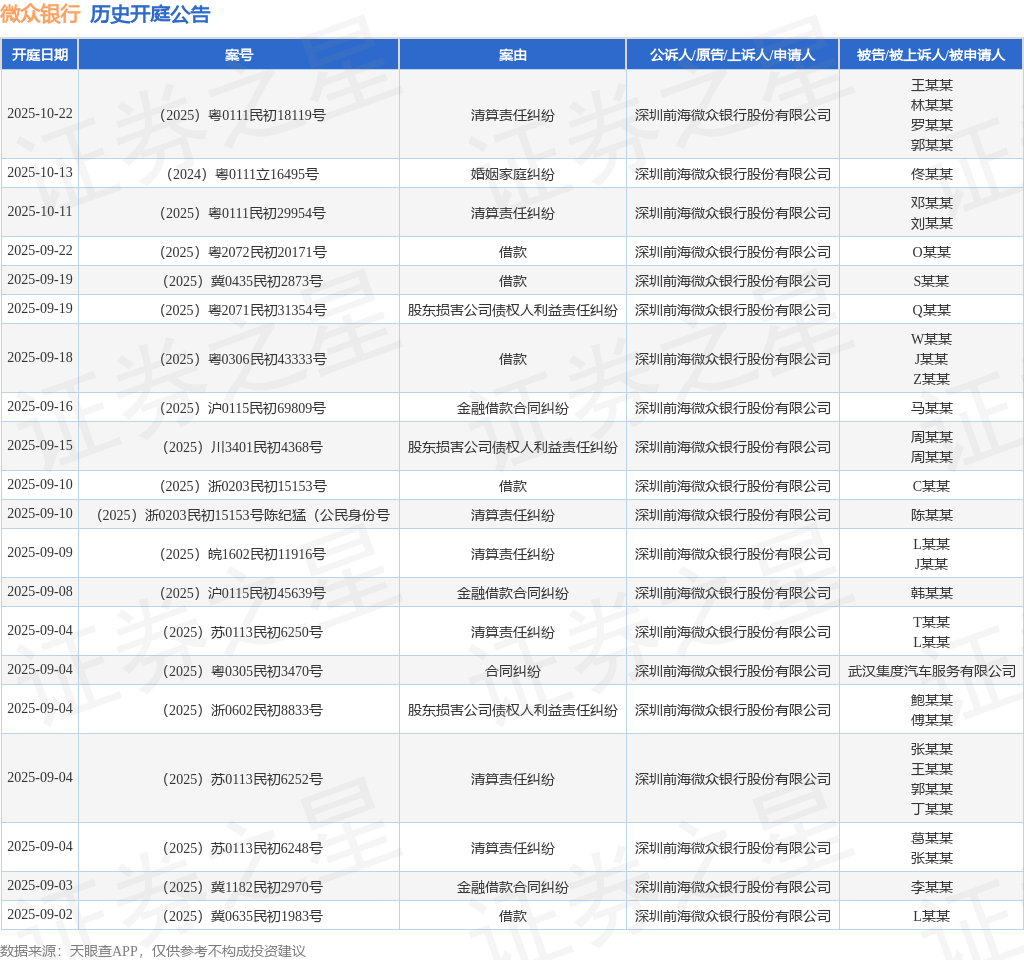The width and height of the screenshot is (1024, 960).
Task: Click the 公诉人/原告/上诉人/申请人 column header
Action: tap(732, 55)
